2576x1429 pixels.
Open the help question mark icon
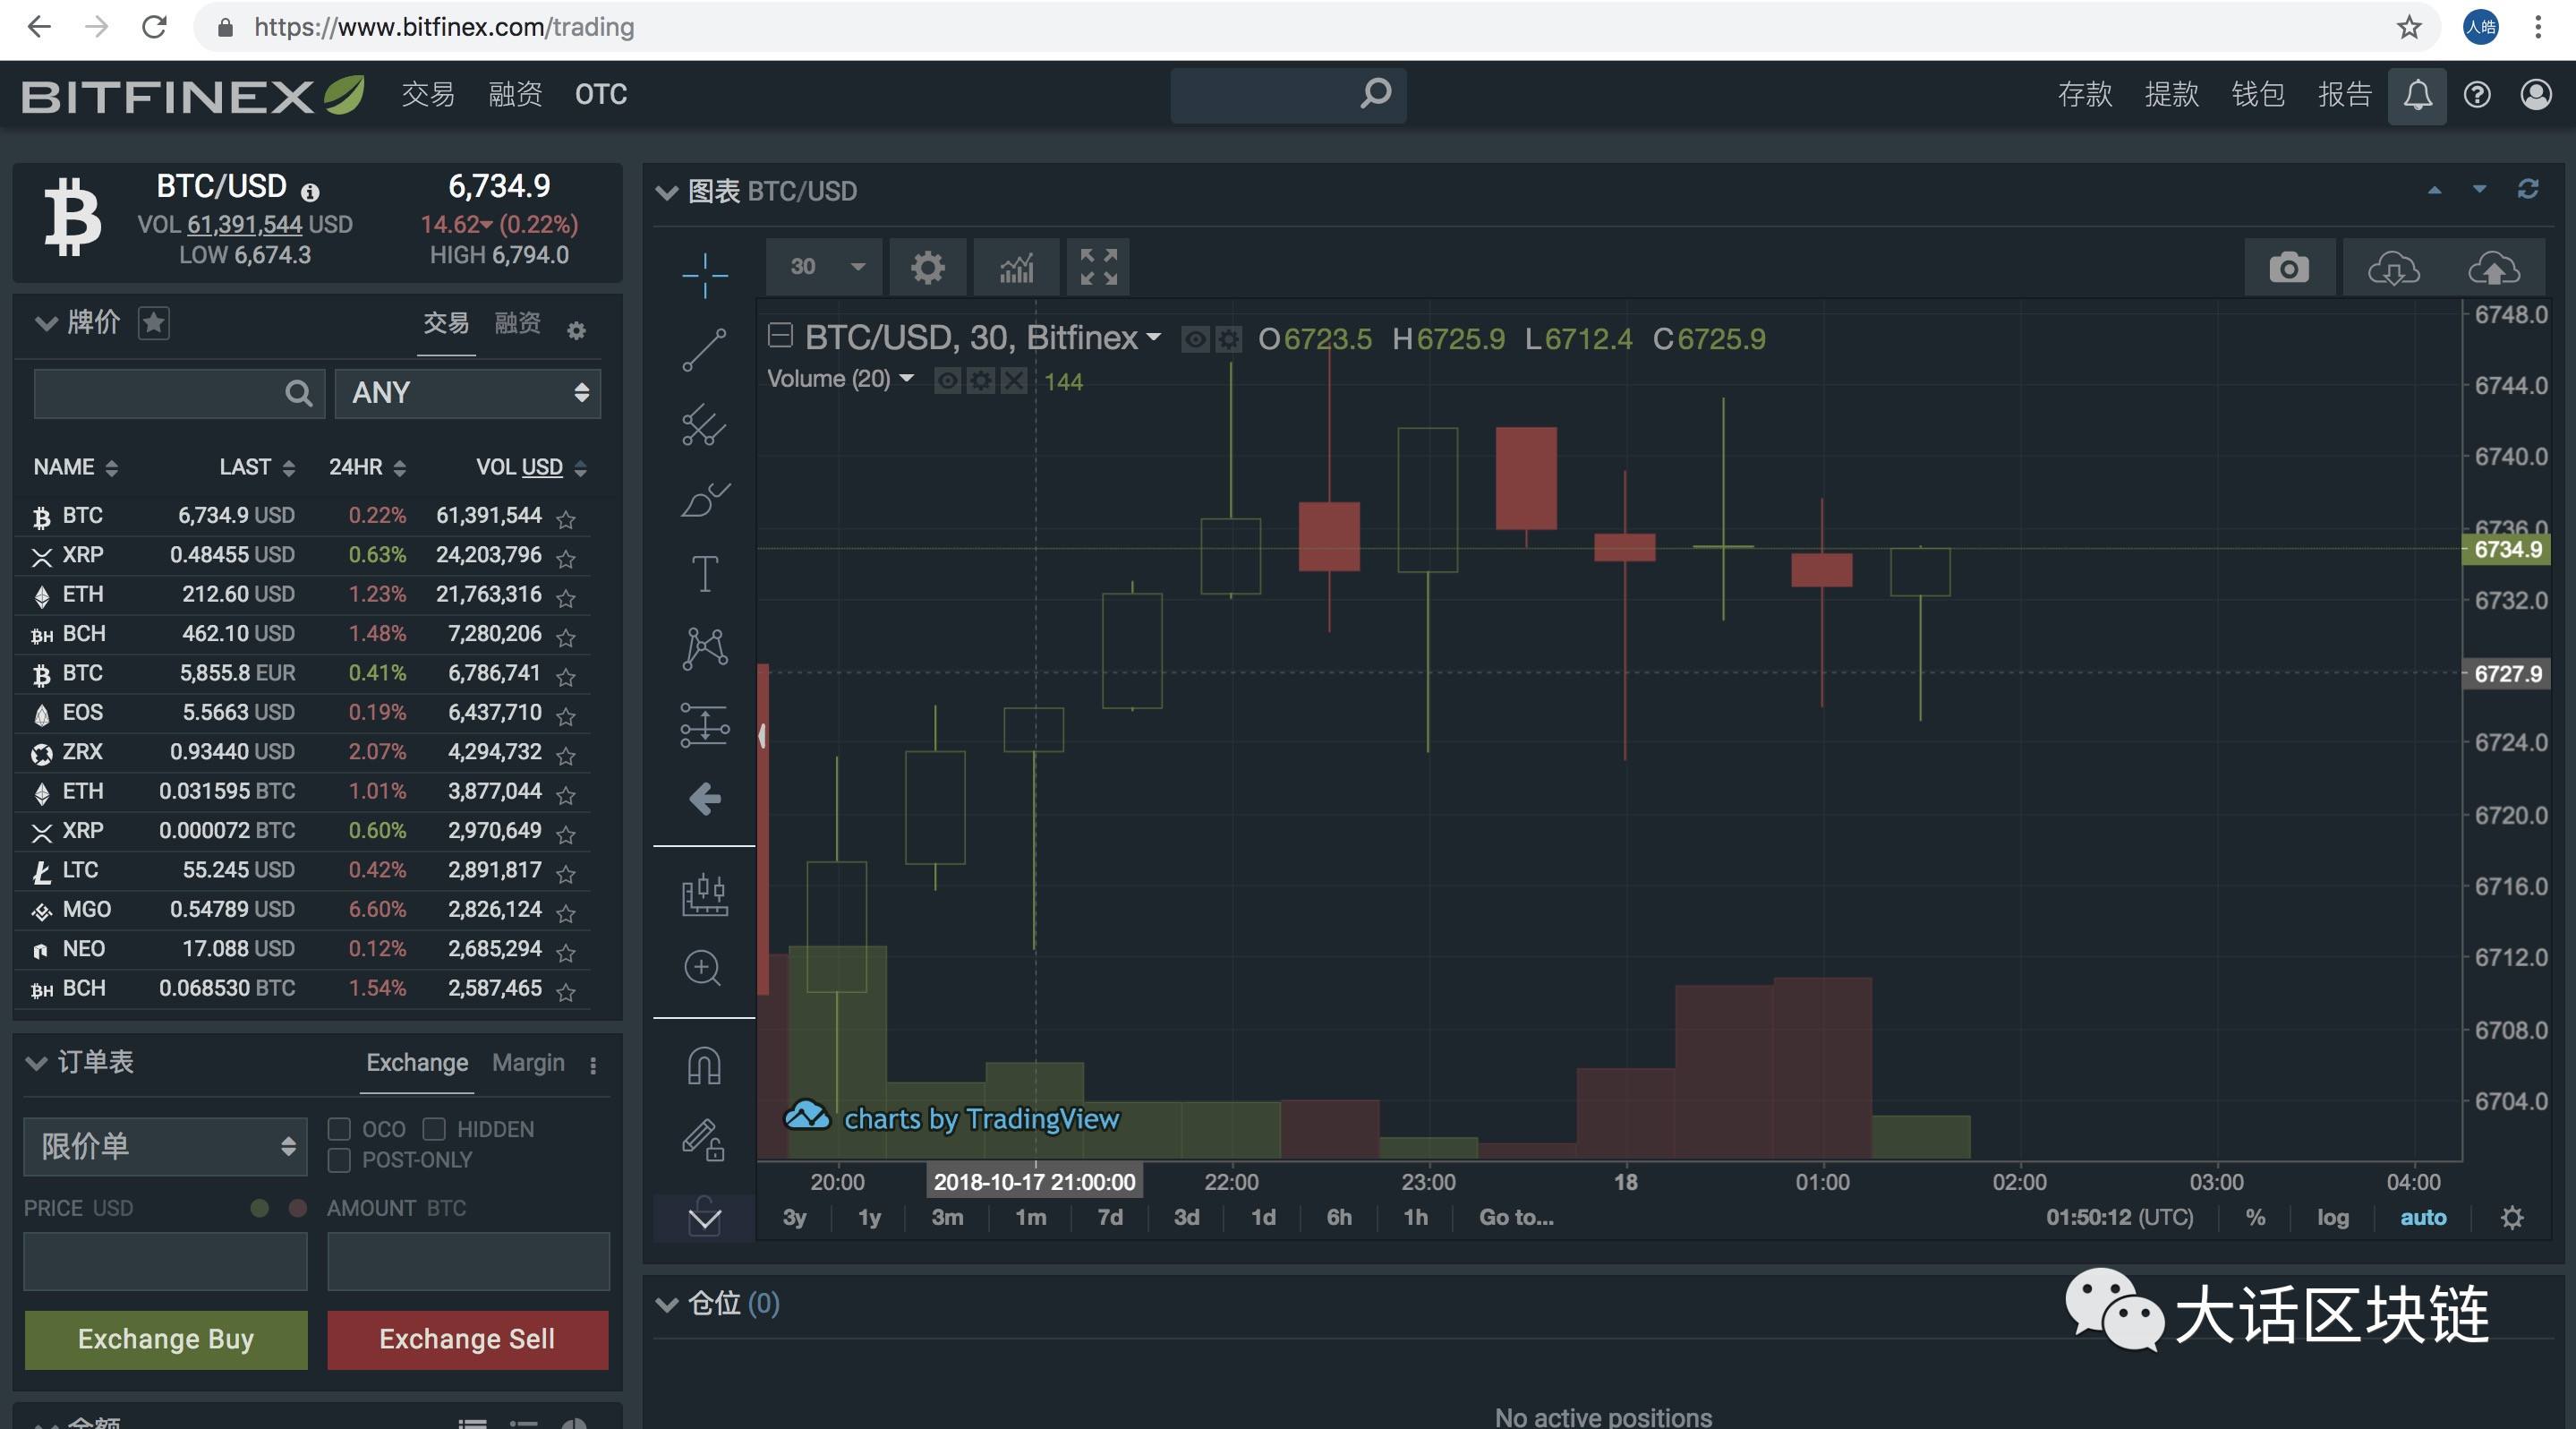[2476, 95]
